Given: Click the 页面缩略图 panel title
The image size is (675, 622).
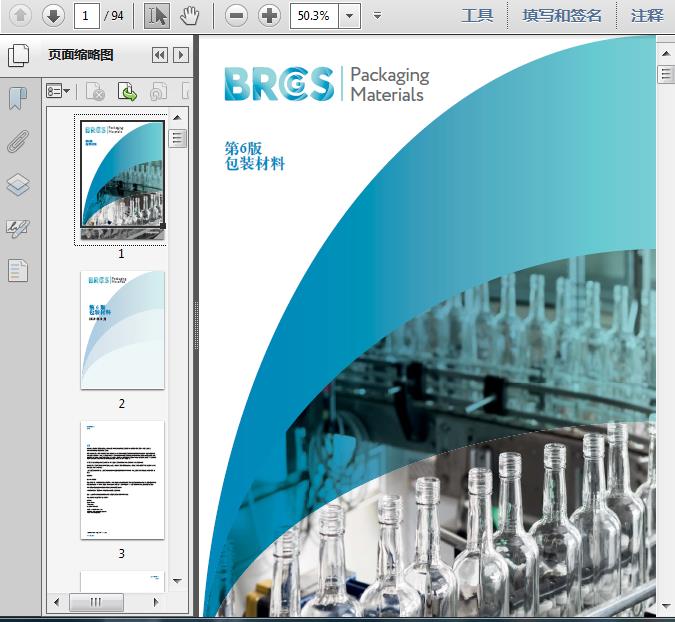Looking at the screenshot, I should point(81,55).
